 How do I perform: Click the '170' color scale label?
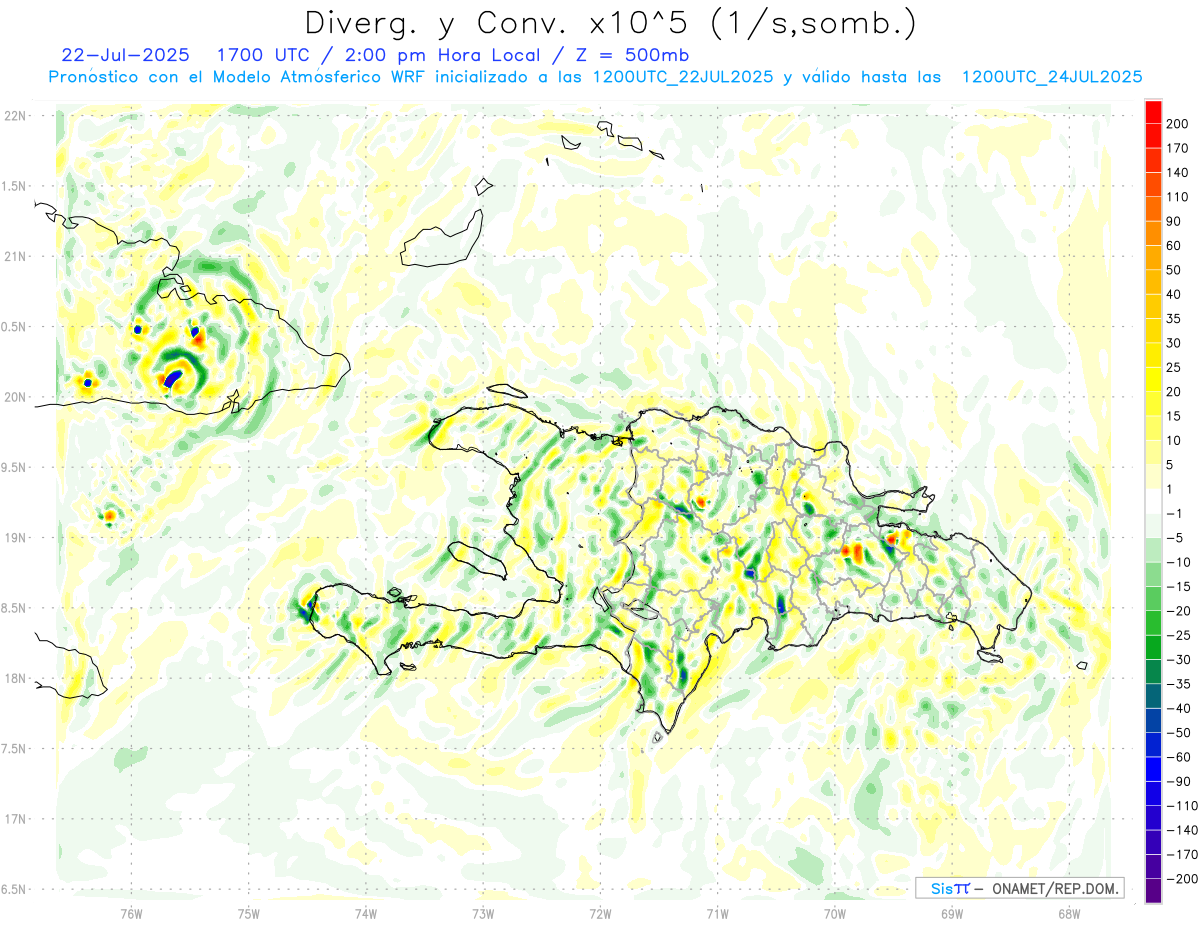tap(1178, 148)
